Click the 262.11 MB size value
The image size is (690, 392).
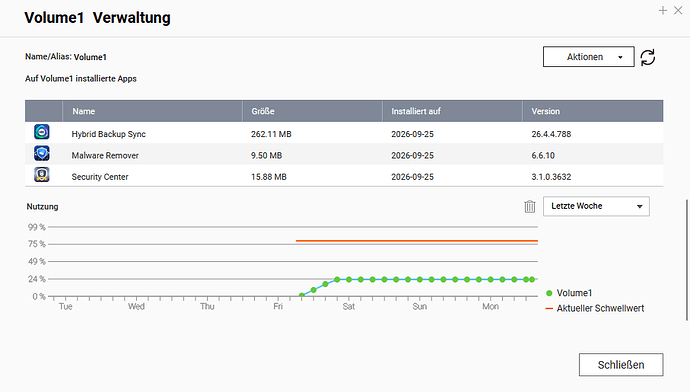coord(271,134)
